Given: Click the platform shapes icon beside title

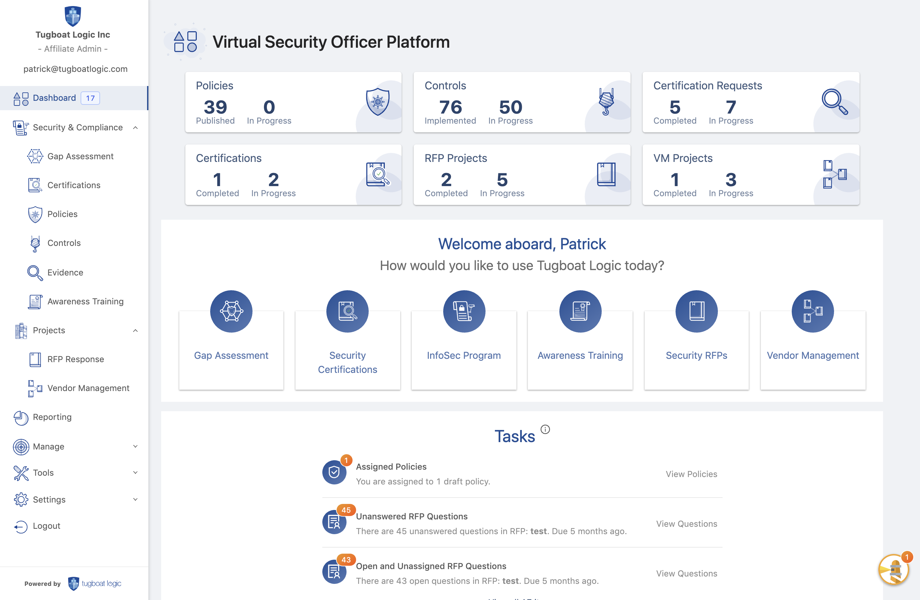Looking at the screenshot, I should click(185, 42).
